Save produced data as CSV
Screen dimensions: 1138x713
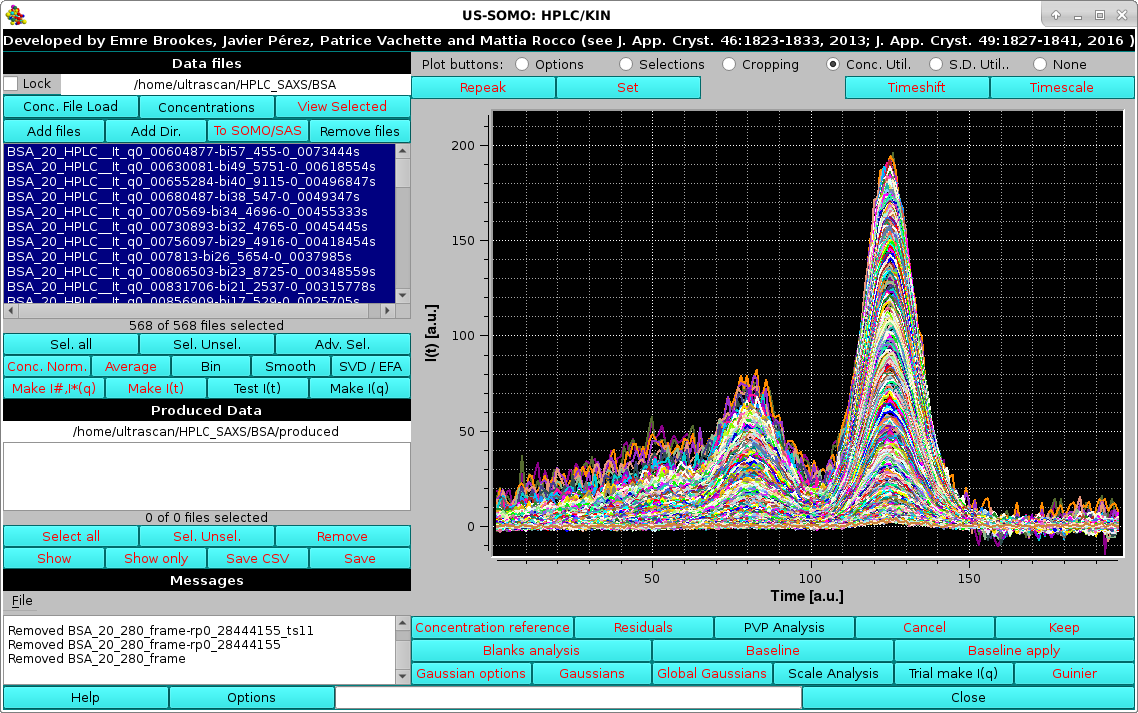click(x=256, y=558)
